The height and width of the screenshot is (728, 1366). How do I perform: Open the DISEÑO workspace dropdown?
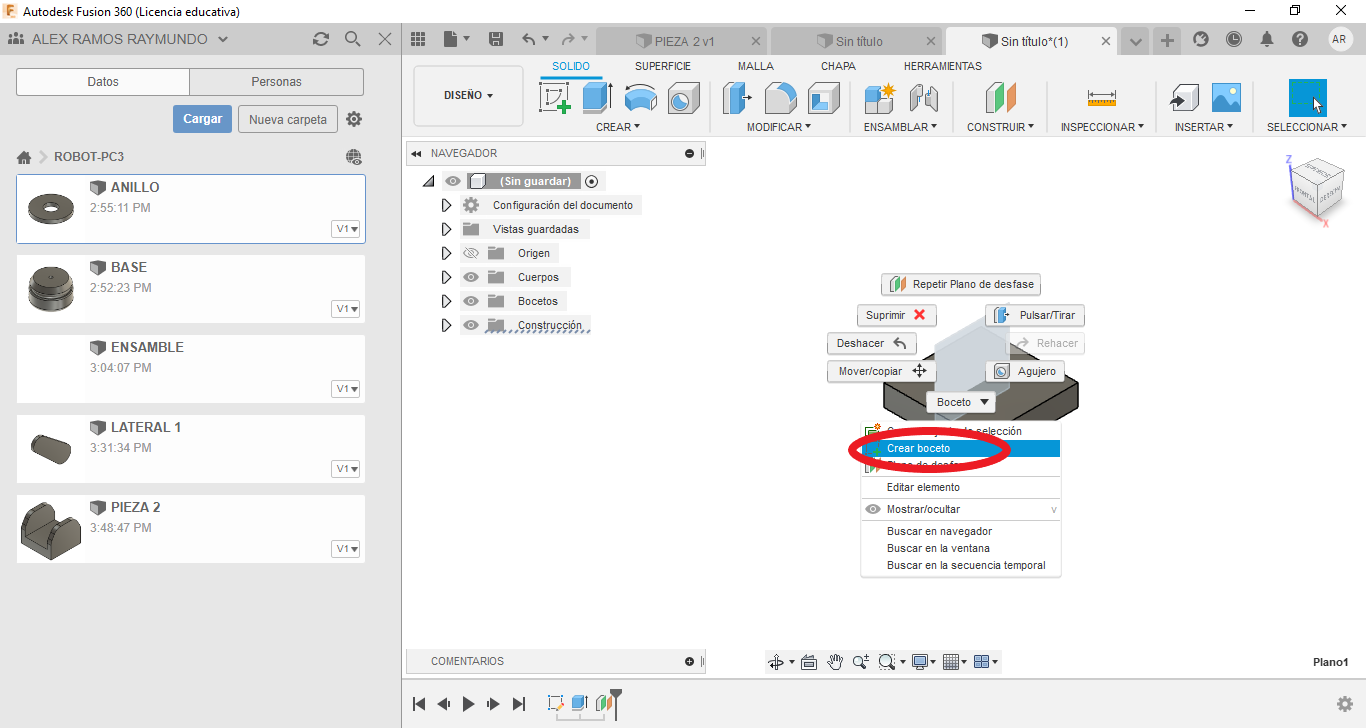468,96
